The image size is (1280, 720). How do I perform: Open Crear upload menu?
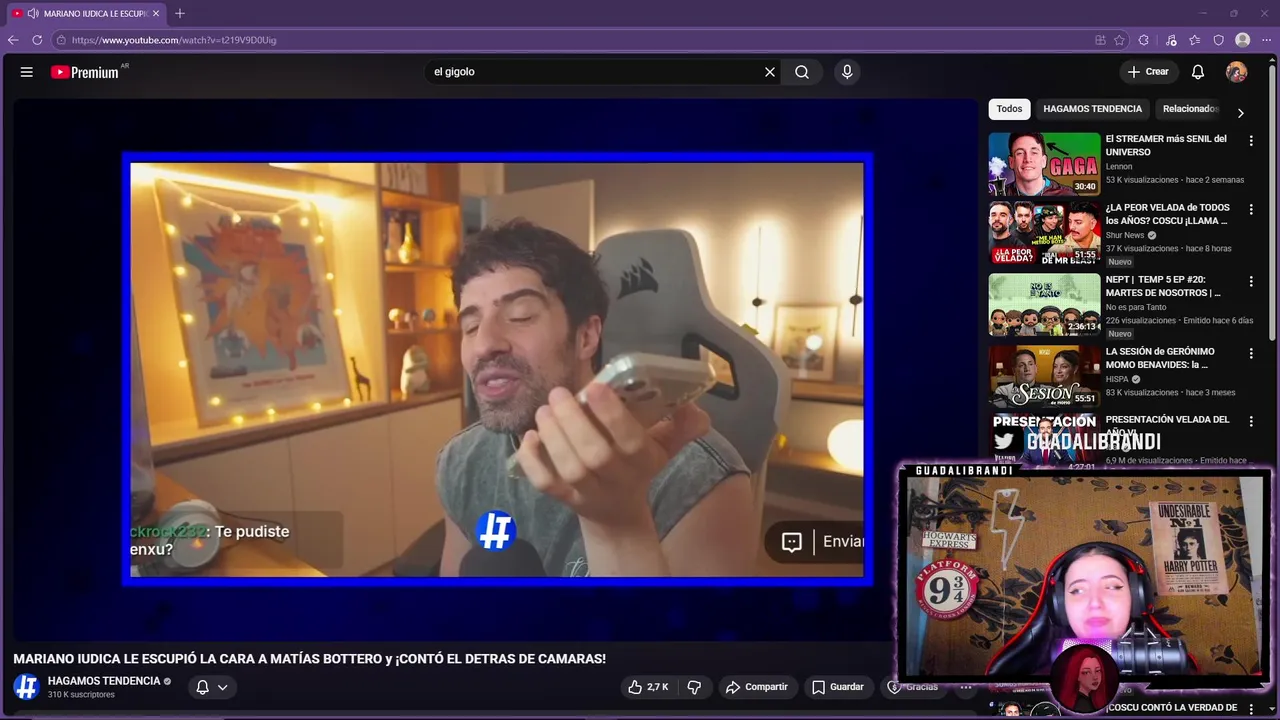click(x=1148, y=72)
